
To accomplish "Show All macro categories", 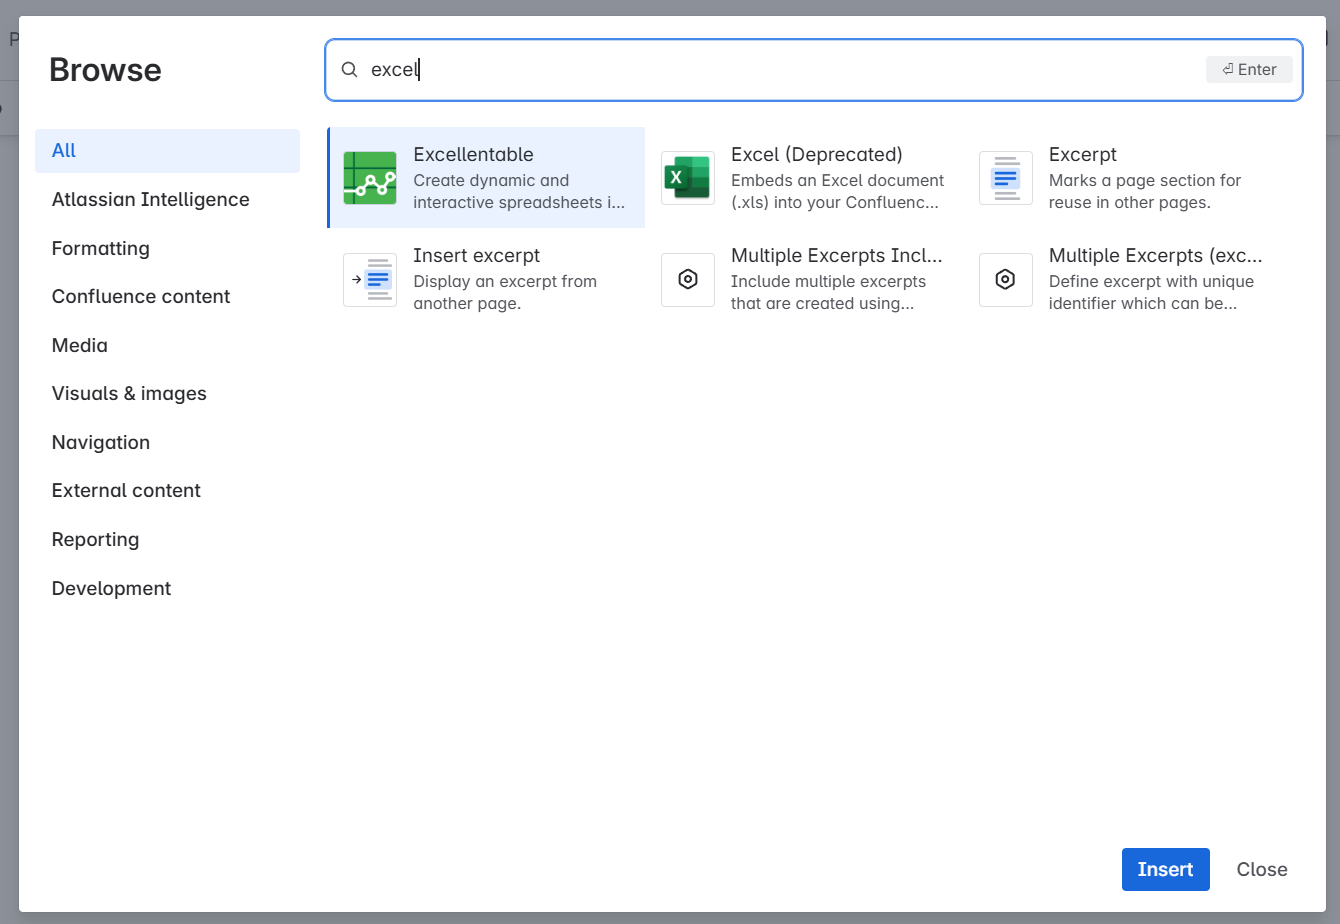I will point(167,151).
